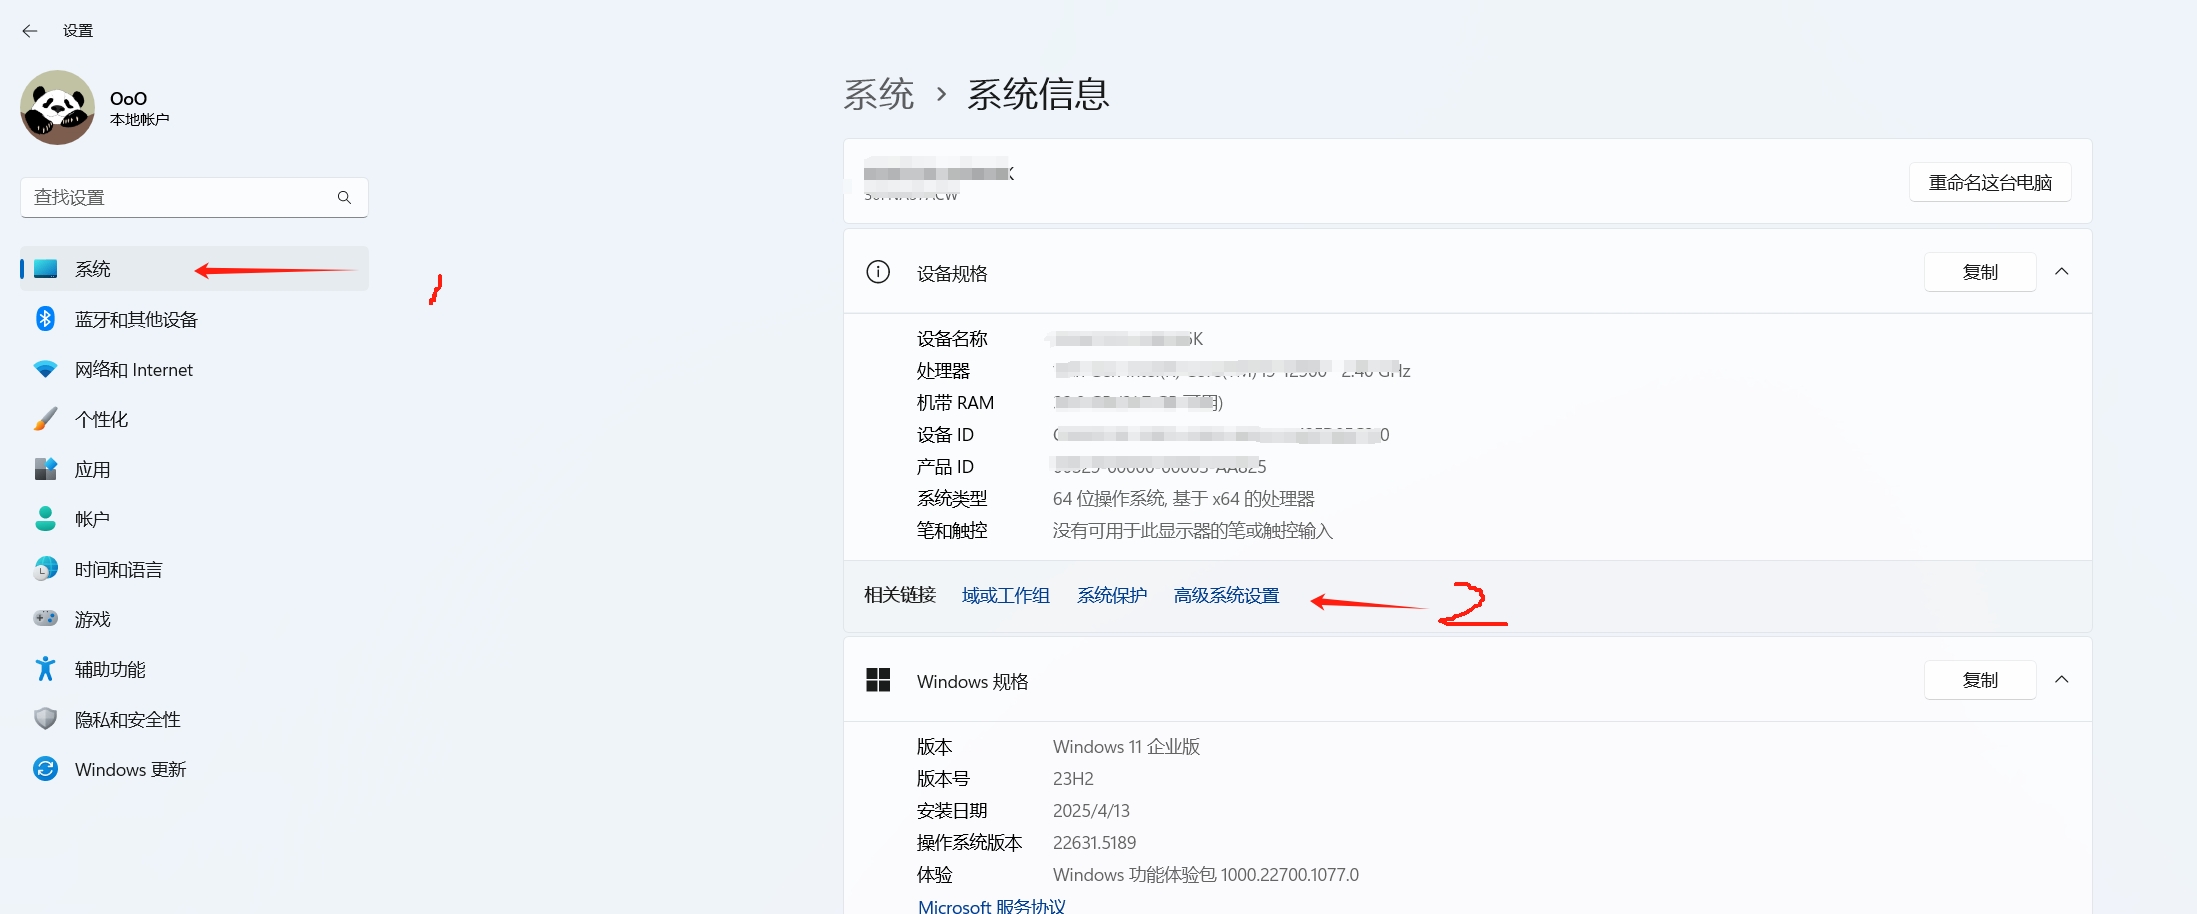The width and height of the screenshot is (2197, 914).
Task: Copy device specifications with 复制 button
Action: [x=1979, y=272]
